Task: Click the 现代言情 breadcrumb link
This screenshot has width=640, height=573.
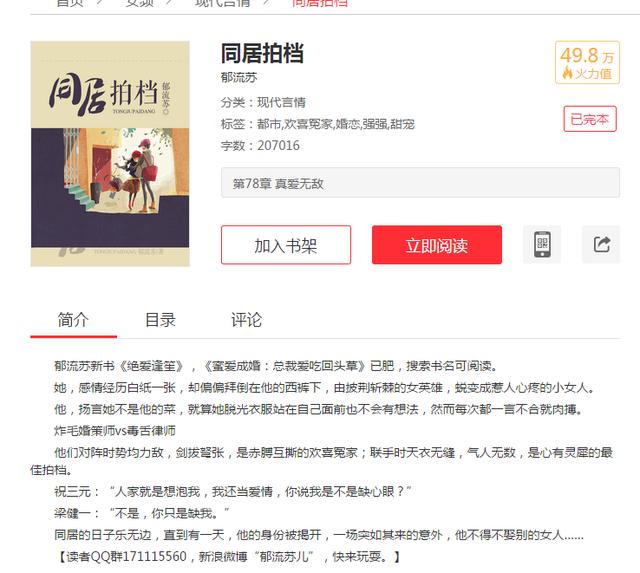Action: click(x=222, y=3)
